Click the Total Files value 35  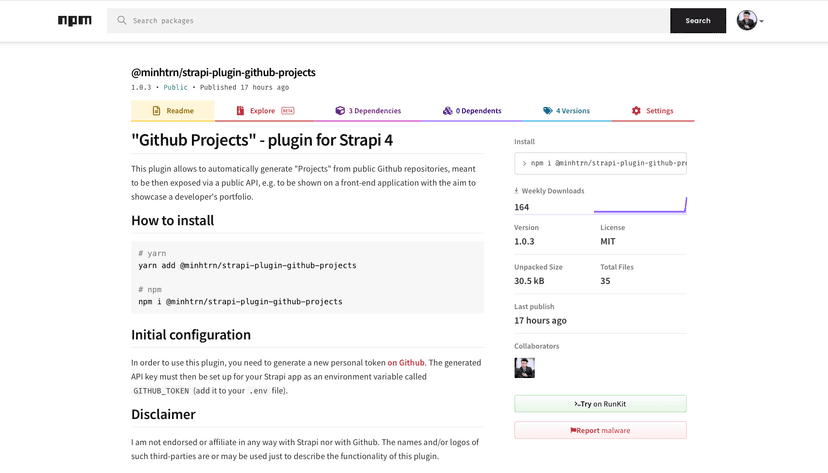click(605, 281)
